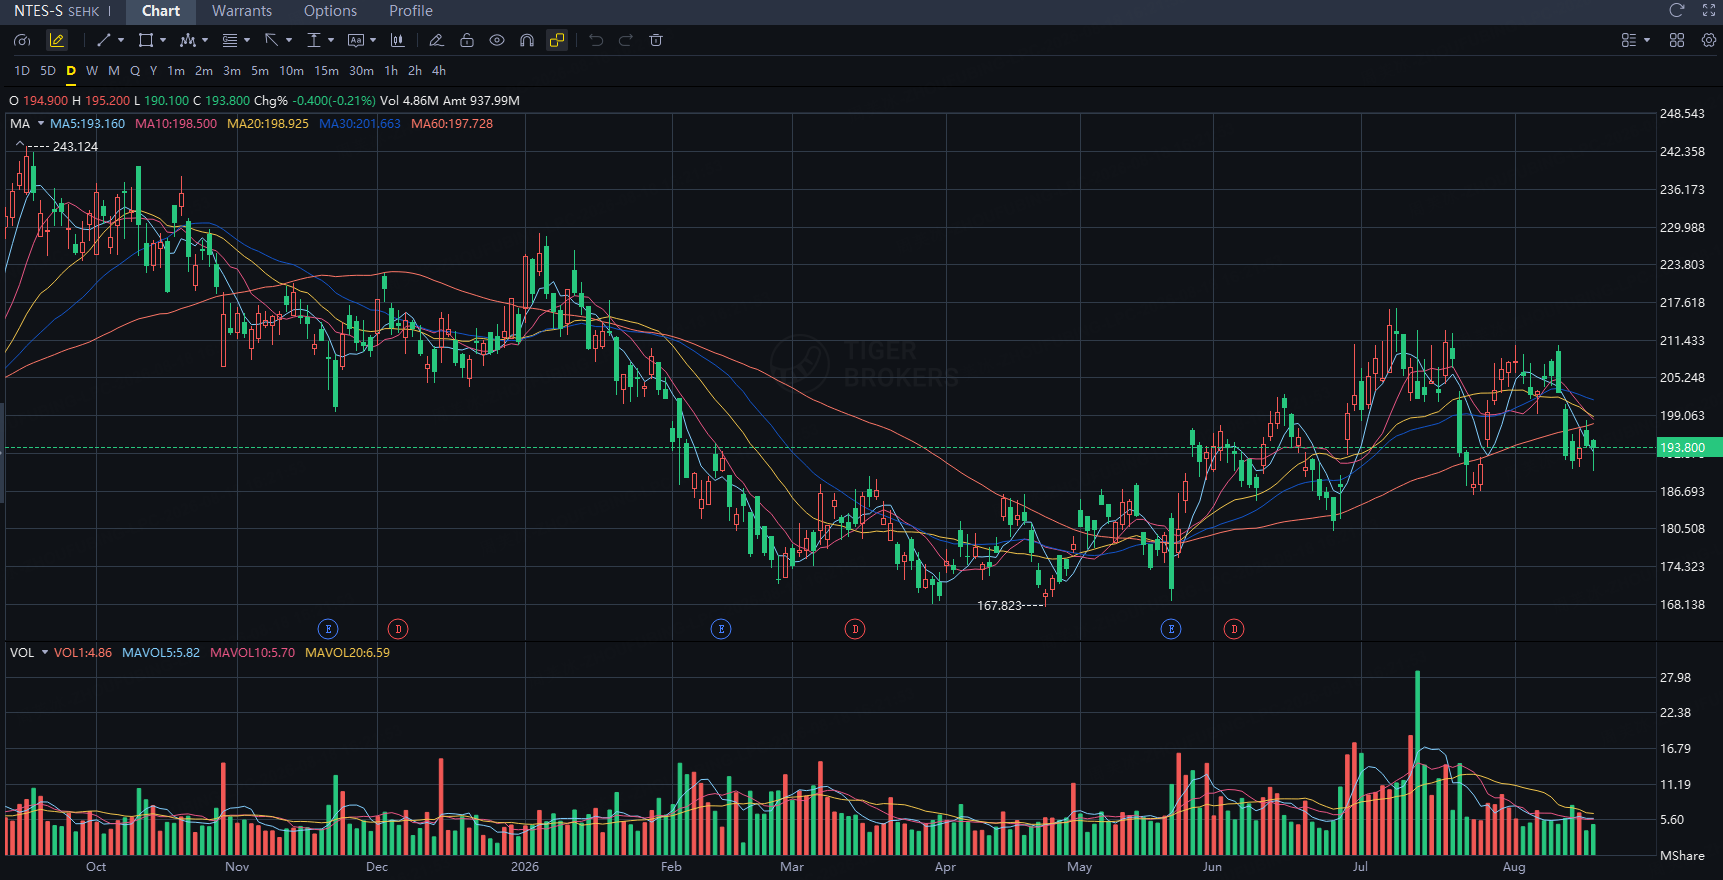Switch to the W weekly interval
This screenshot has height=880, width=1723.
(92, 71)
